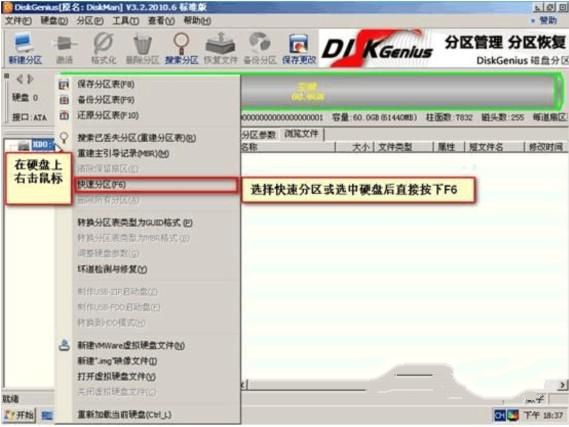Click the 开始 Start button
This screenshot has height=427, width=569.
[19, 415]
